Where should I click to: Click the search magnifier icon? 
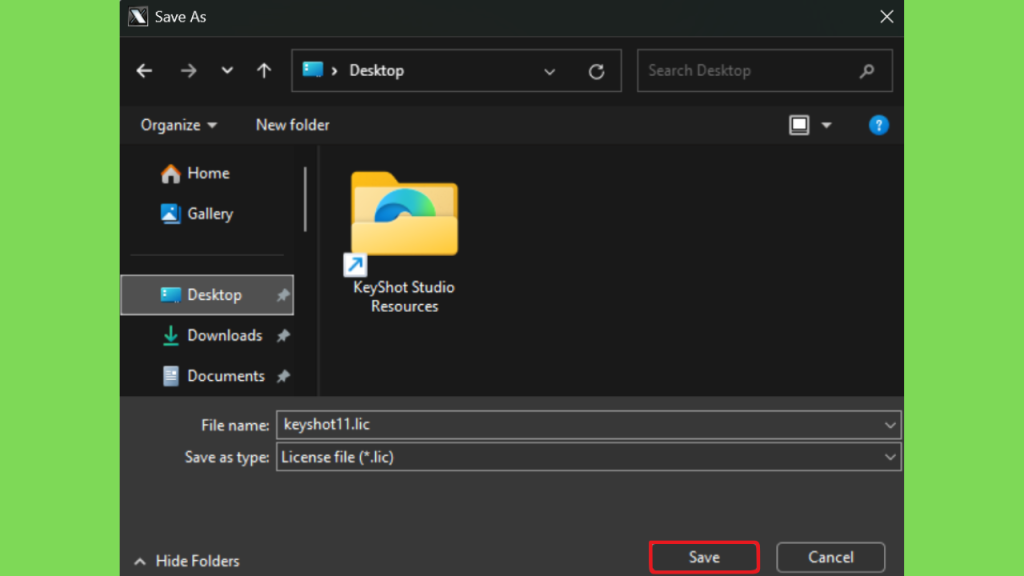pos(867,71)
